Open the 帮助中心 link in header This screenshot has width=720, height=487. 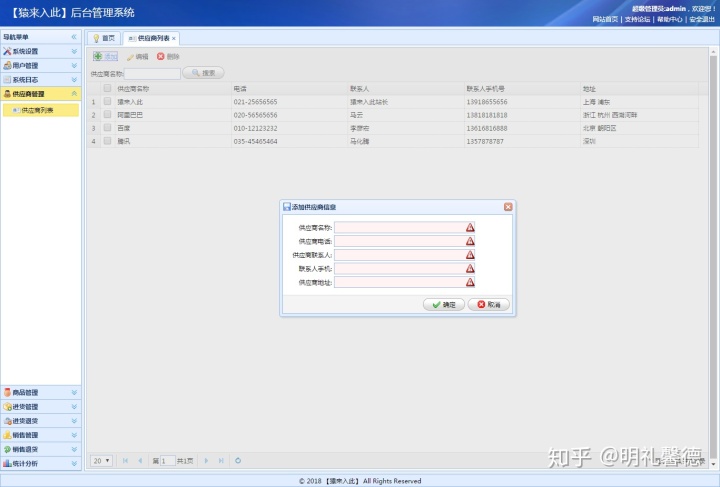[x=669, y=19]
